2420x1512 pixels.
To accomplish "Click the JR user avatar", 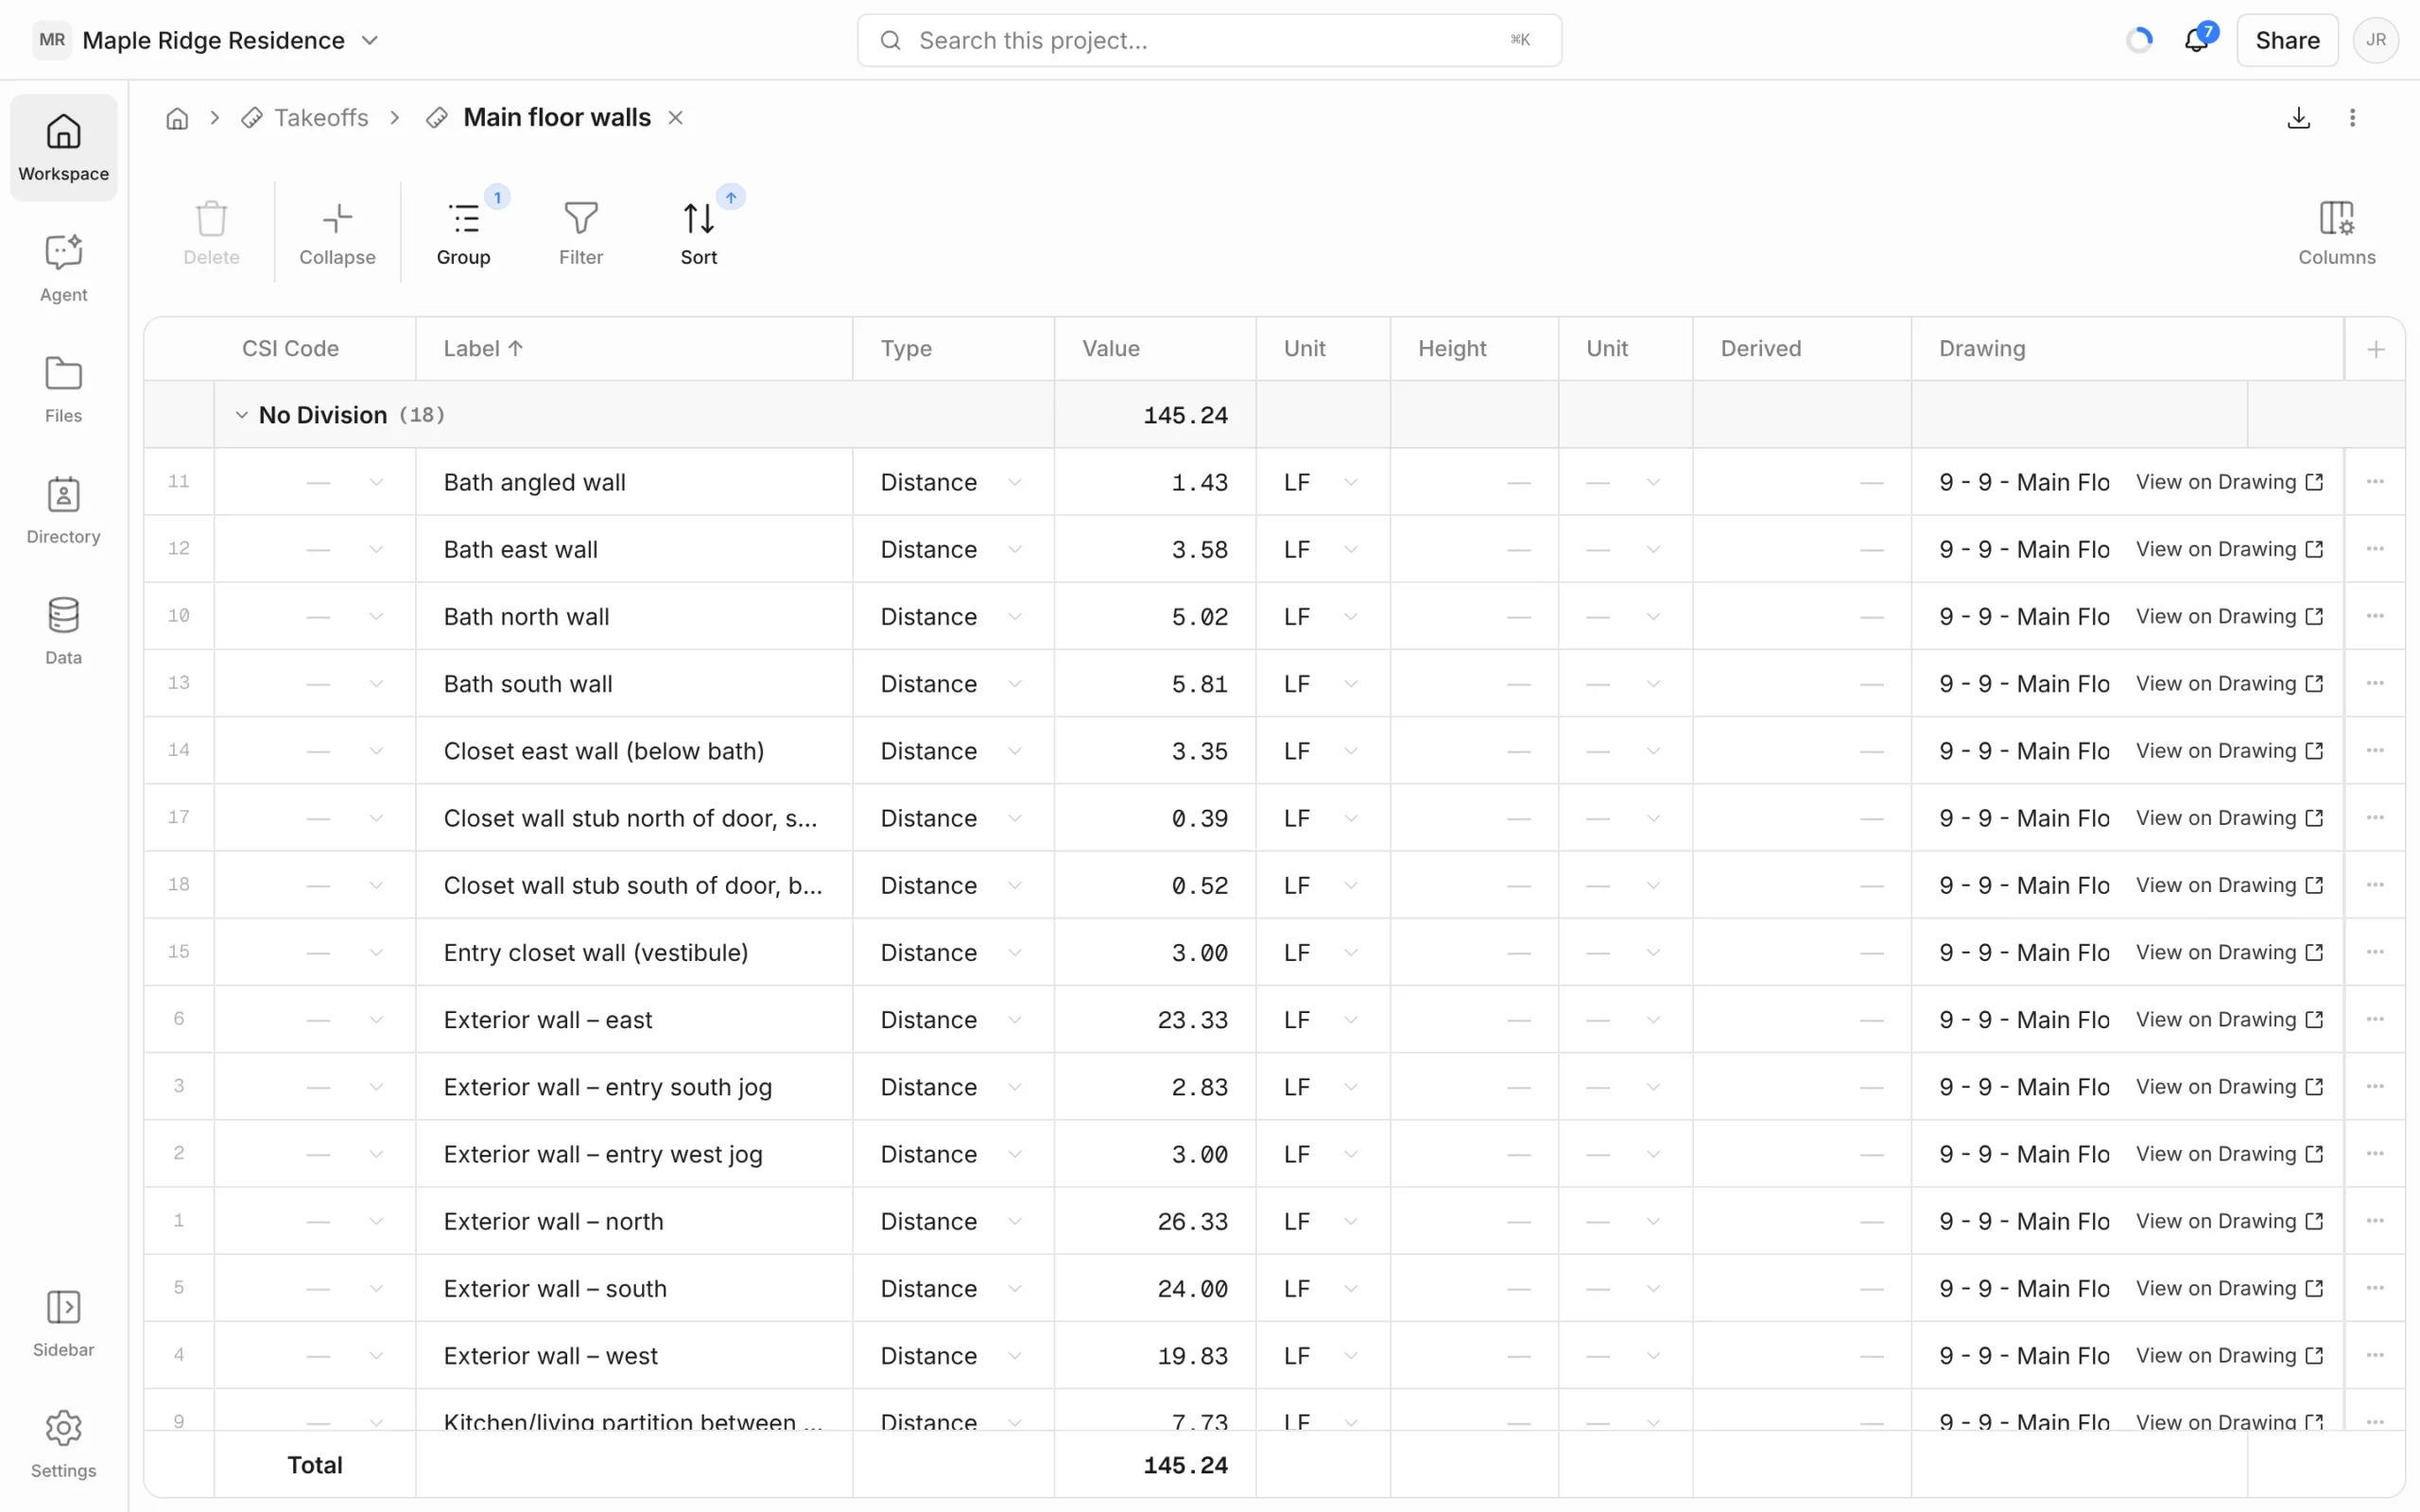I will coord(2376,40).
